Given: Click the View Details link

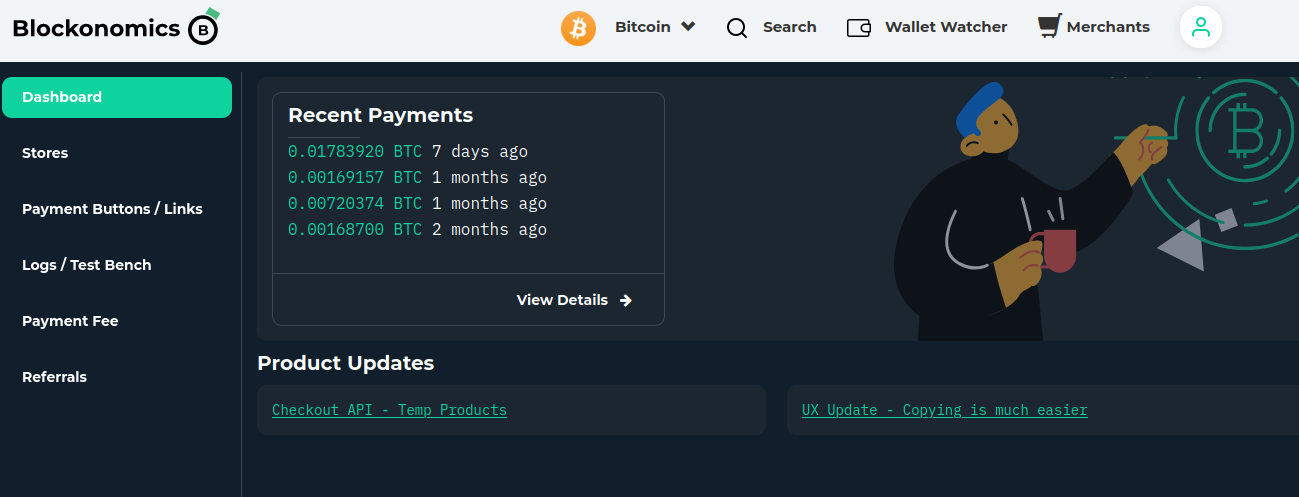Looking at the screenshot, I should 562,300.
